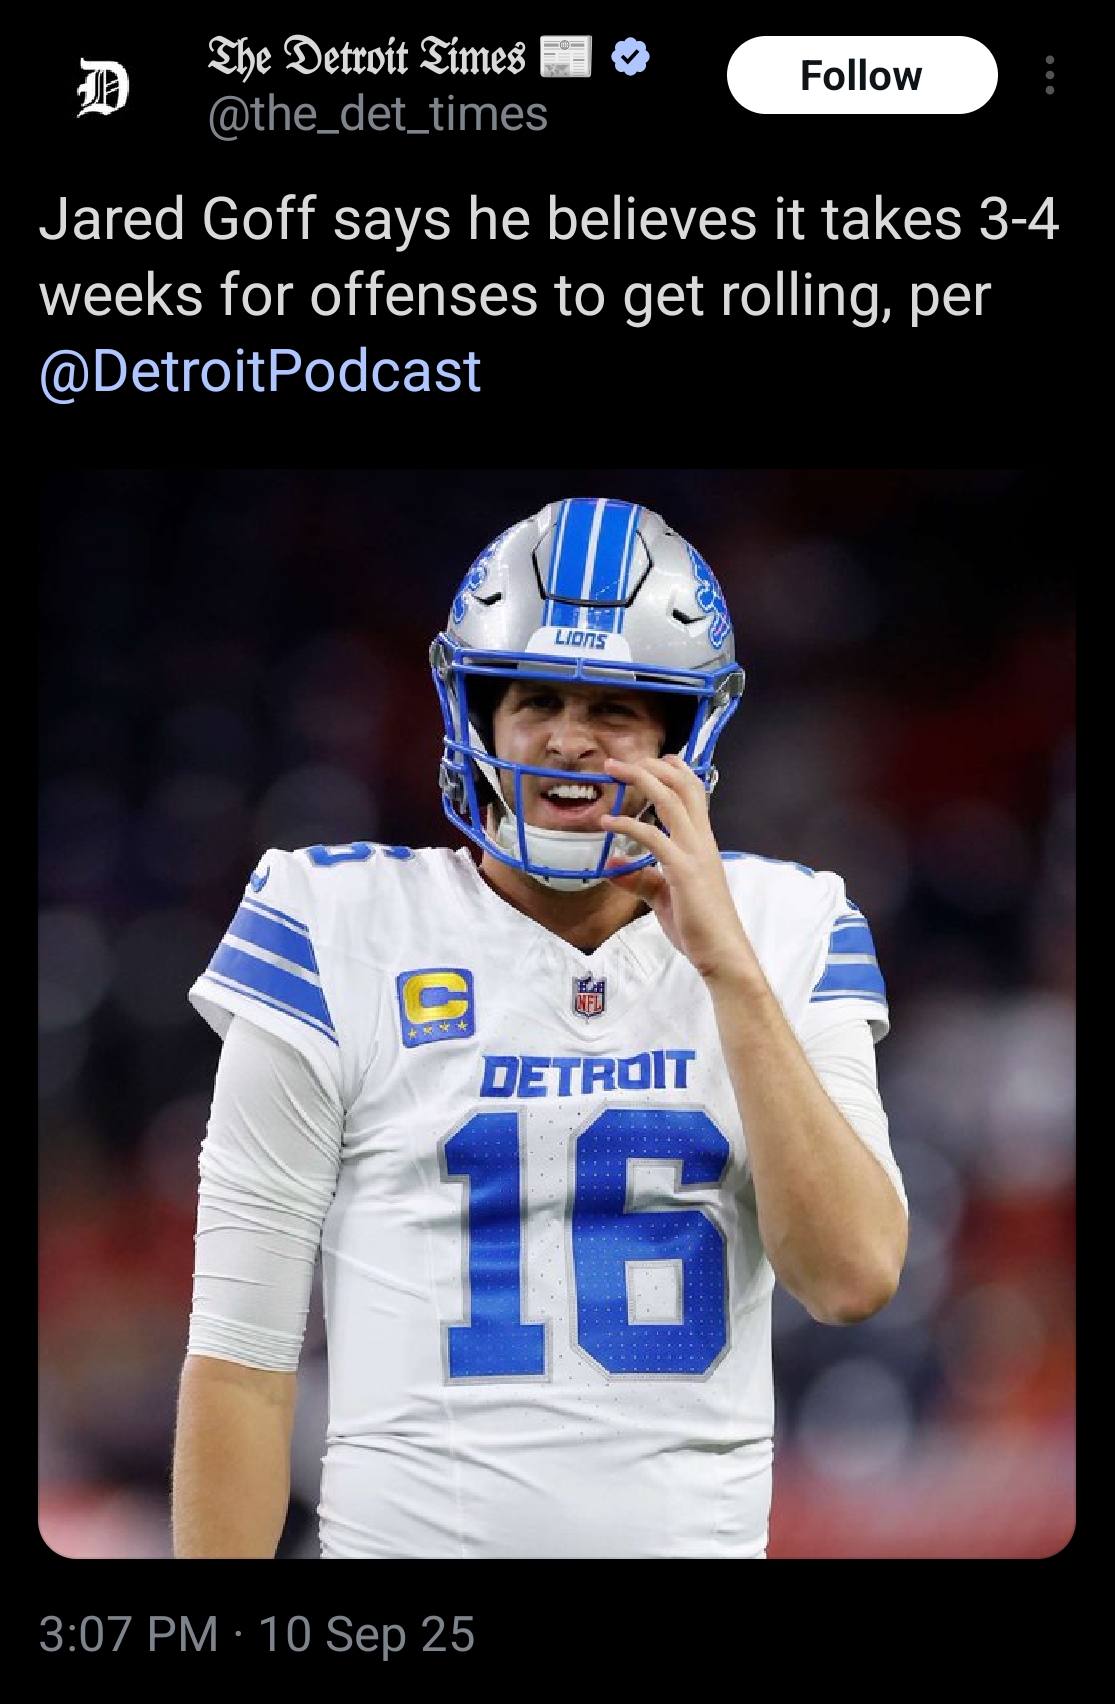Click the tweet line mentioning offenses rolling
The height and width of the screenshot is (1704, 1115).
[515, 295]
